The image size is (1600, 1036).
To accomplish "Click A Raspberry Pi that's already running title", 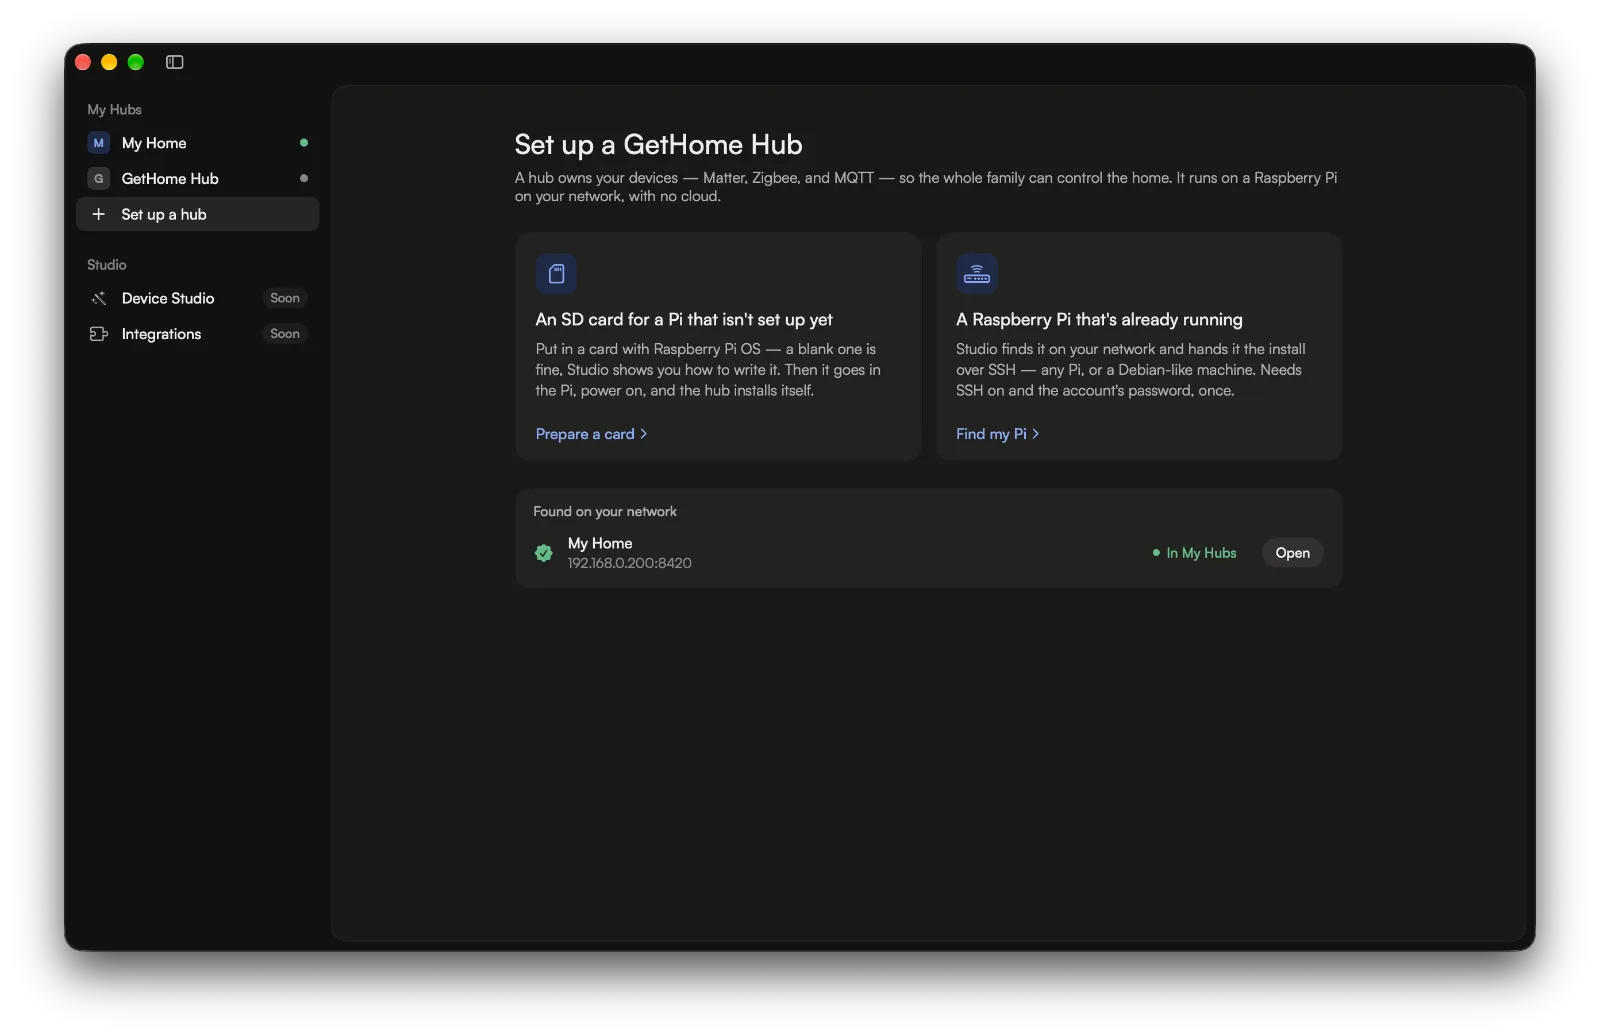I will [1099, 320].
